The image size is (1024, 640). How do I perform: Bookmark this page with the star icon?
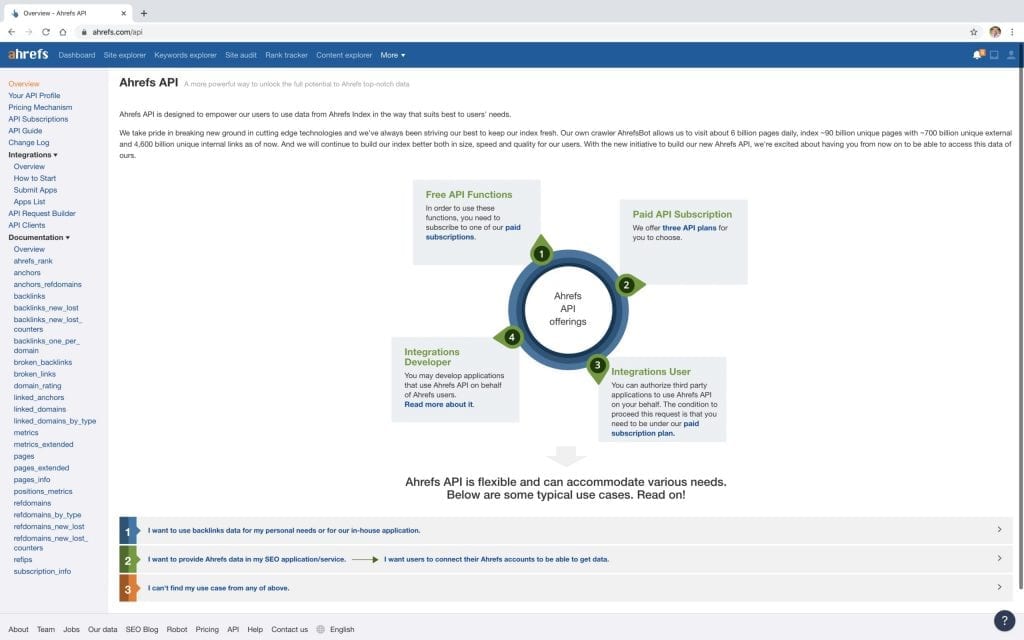pos(974,32)
